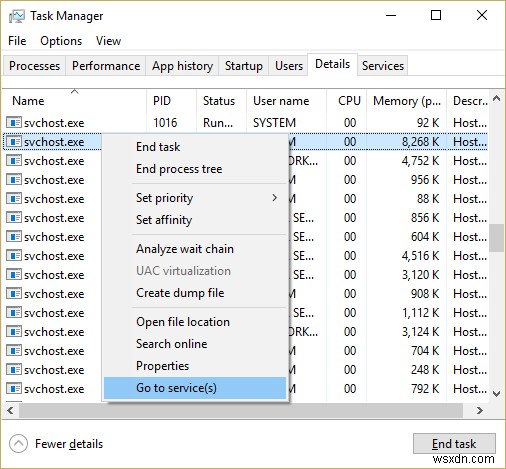Click the svchost.exe icon in the 704 K row

click(14, 351)
